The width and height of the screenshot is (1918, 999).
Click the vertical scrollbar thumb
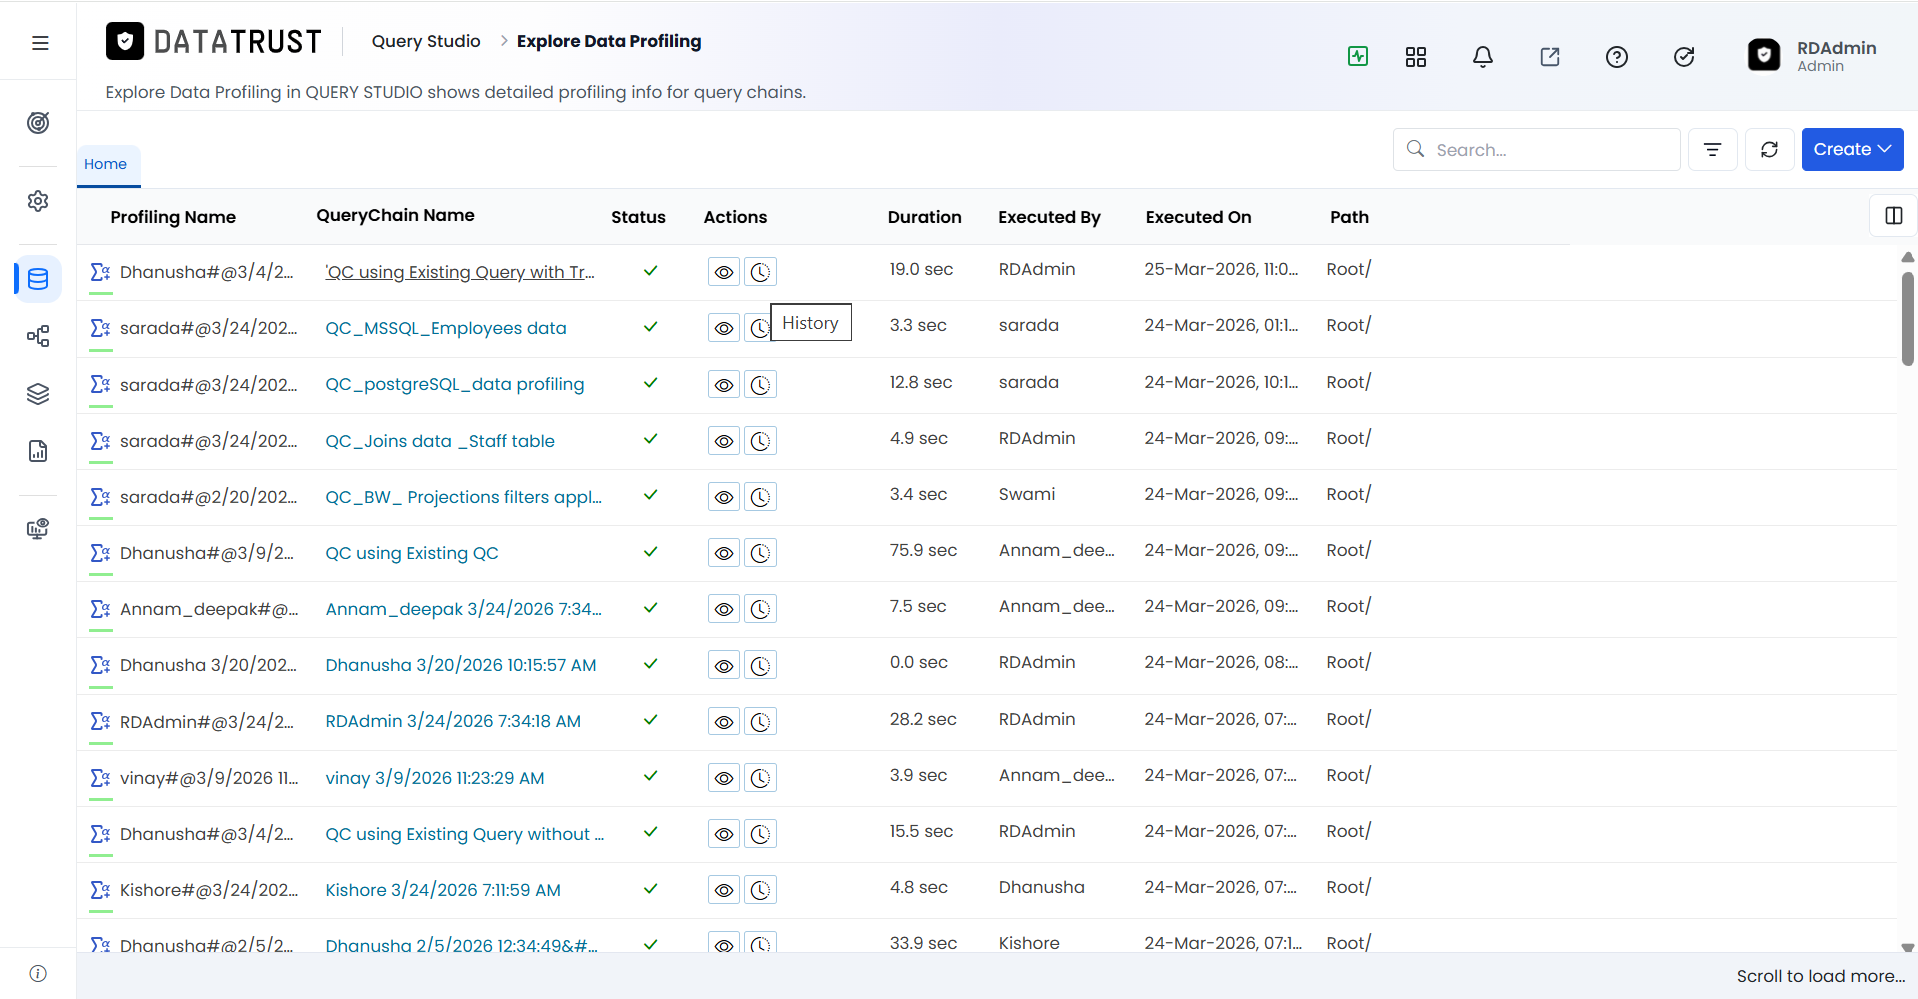pyautogui.click(x=1907, y=318)
